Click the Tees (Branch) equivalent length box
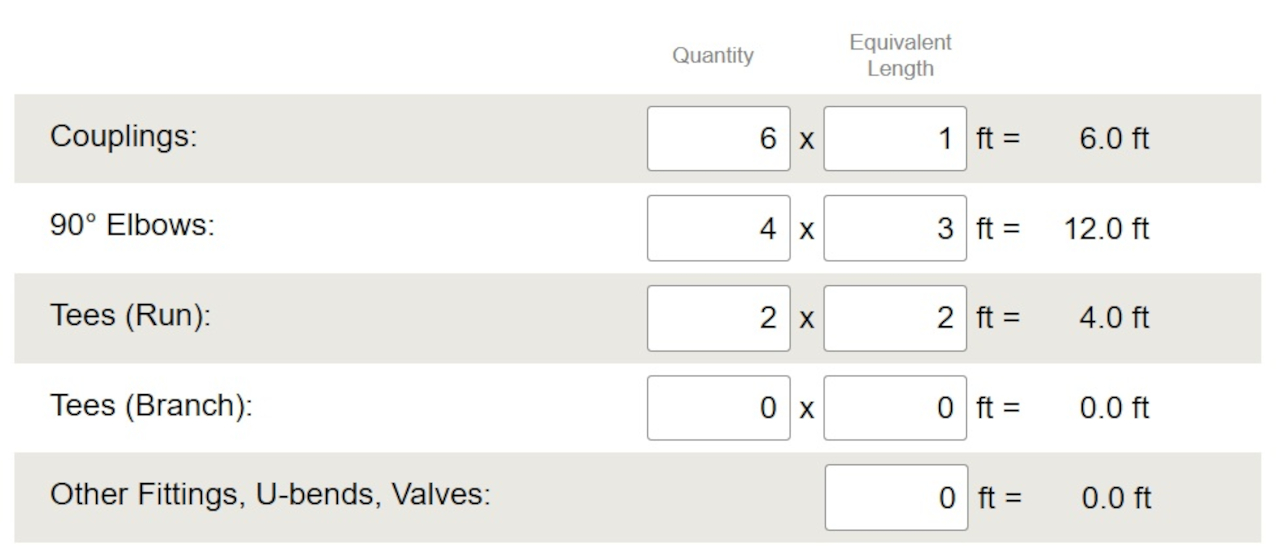The width and height of the screenshot is (1277, 557). point(895,408)
